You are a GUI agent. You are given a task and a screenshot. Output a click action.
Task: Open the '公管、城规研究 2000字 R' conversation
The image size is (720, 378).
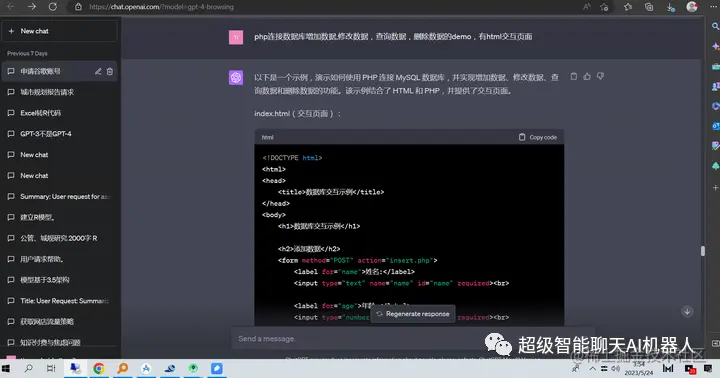point(60,238)
